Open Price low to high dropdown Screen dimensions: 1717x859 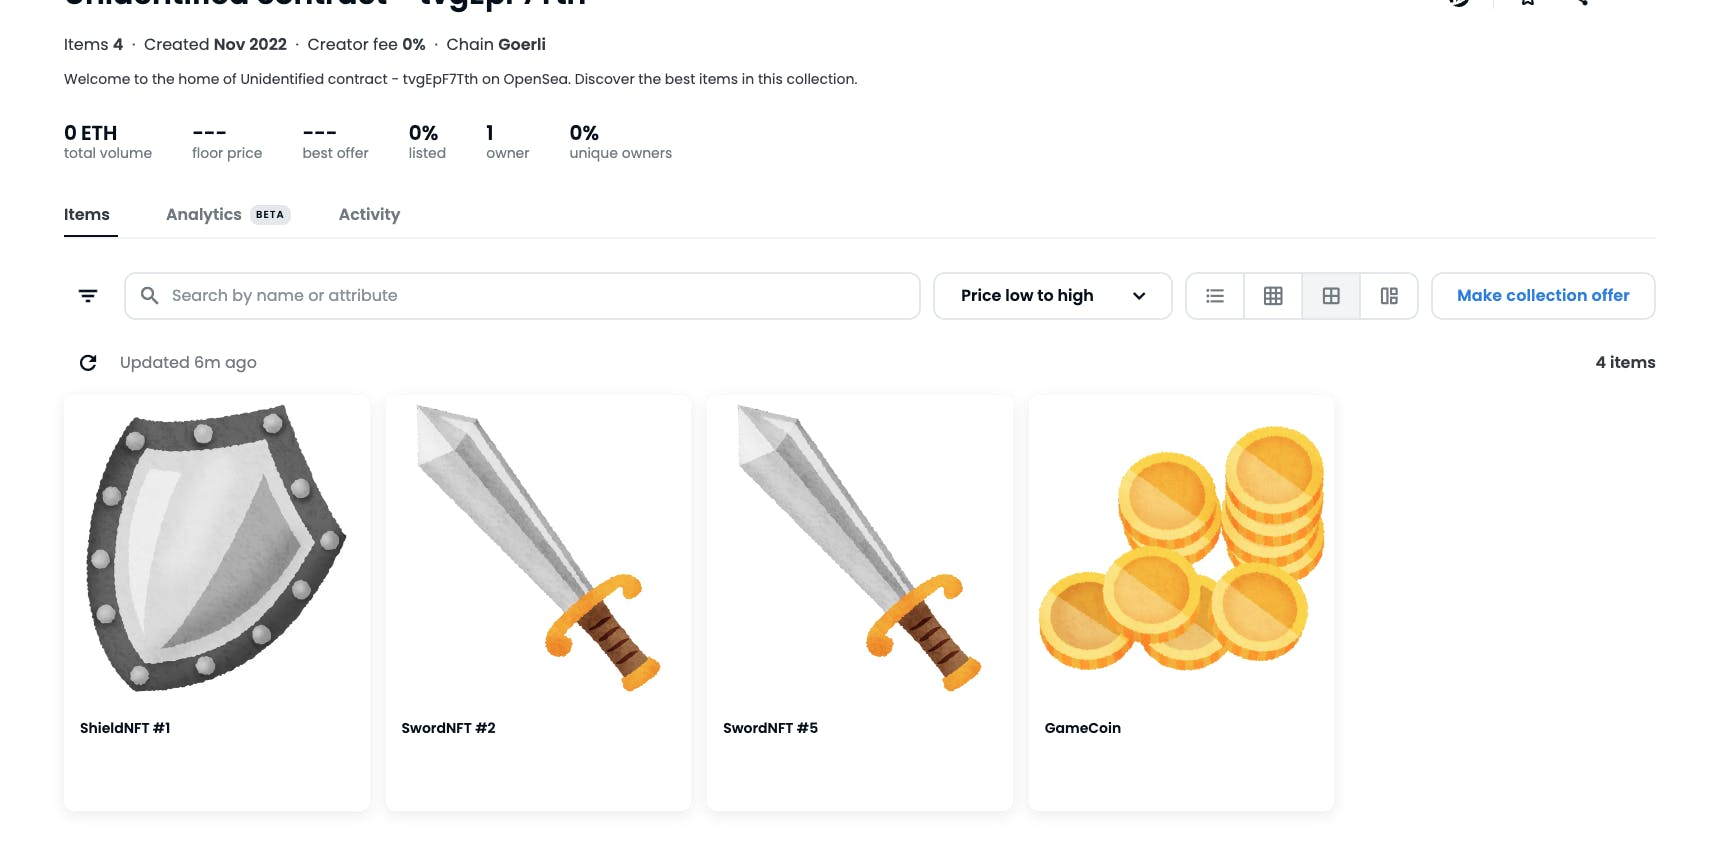(1027, 296)
